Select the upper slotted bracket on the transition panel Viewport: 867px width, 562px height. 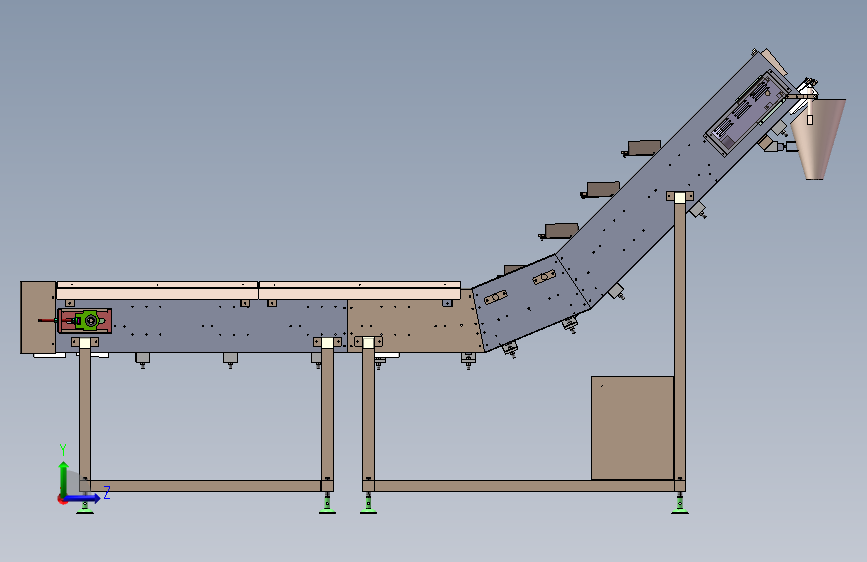[x=544, y=277]
